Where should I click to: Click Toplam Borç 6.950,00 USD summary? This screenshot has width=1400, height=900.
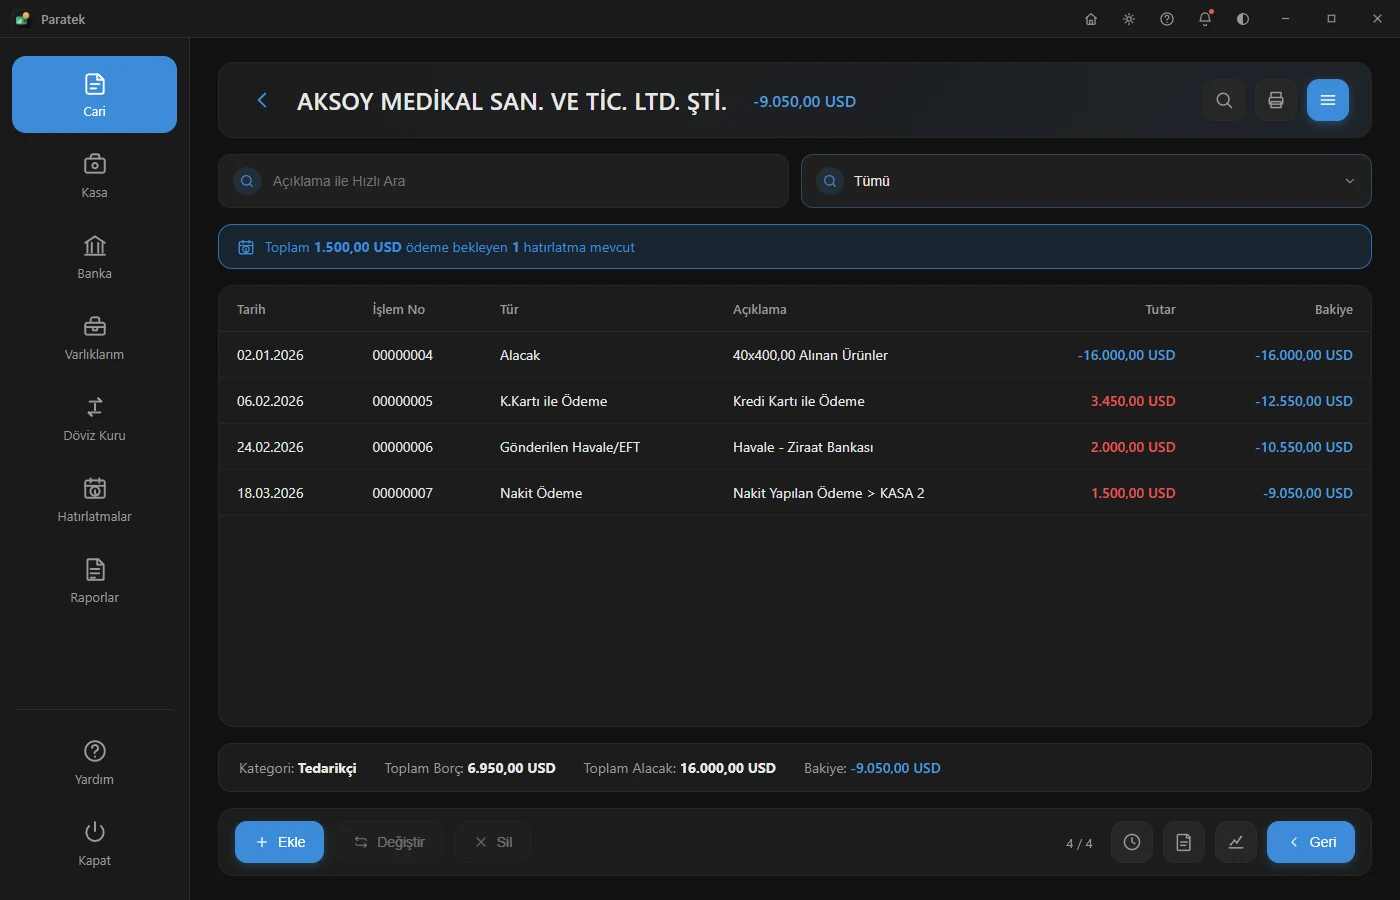(470, 768)
